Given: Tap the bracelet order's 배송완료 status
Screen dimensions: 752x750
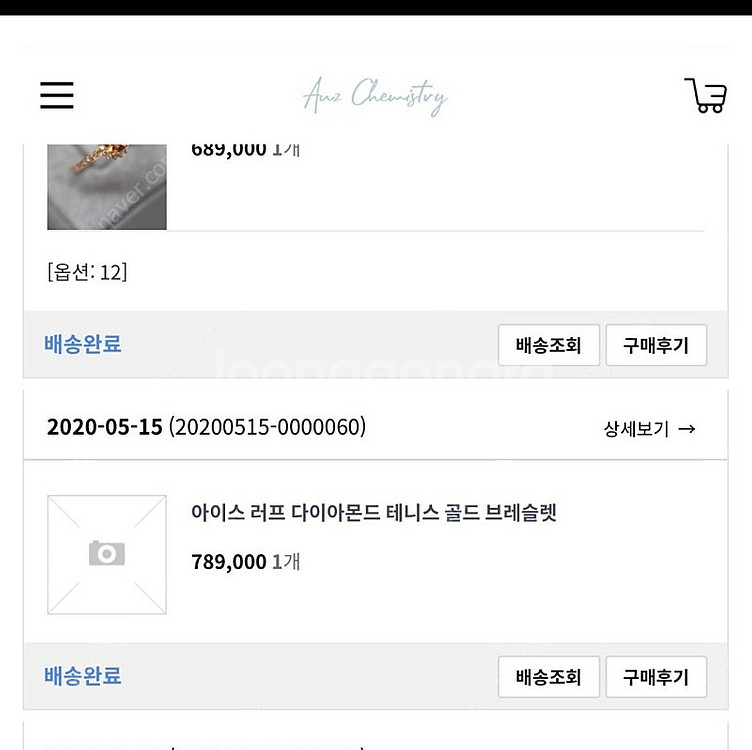Looking at the screenshot, I should pos(82,676).
